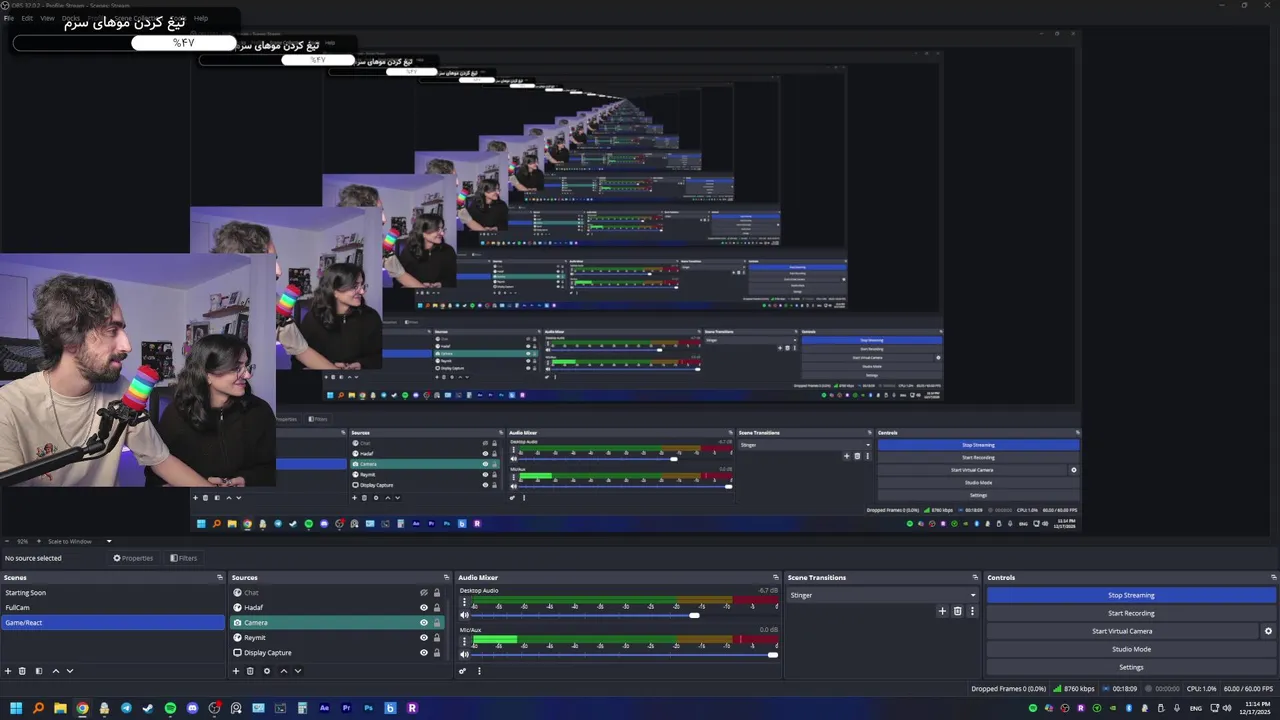1280x720 pixels.
Task: Pop out the Controls dock panel
Action: tap(1273, 577)
